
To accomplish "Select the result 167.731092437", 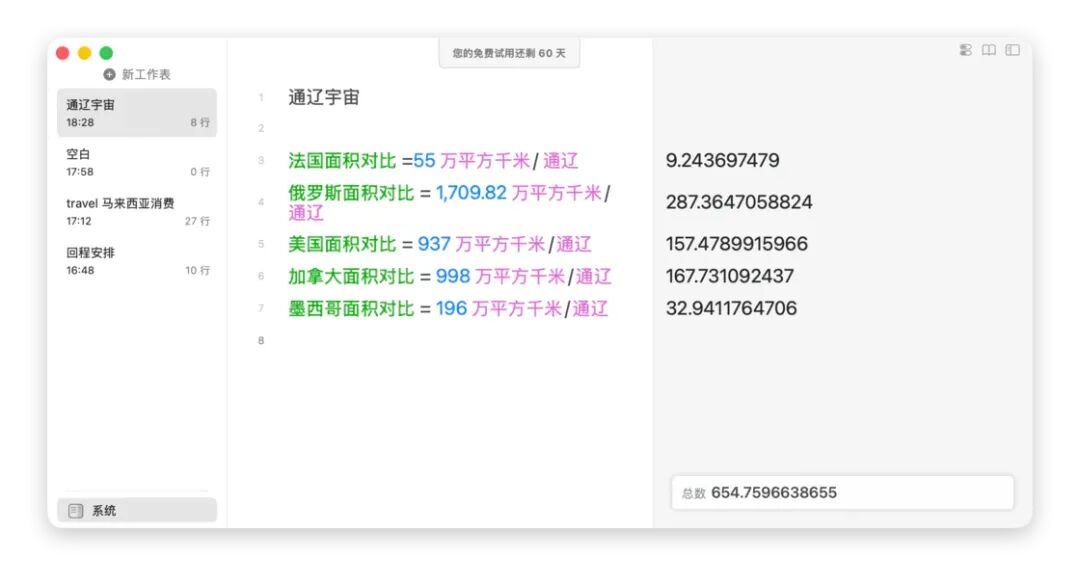I will (x=729, y=276).
